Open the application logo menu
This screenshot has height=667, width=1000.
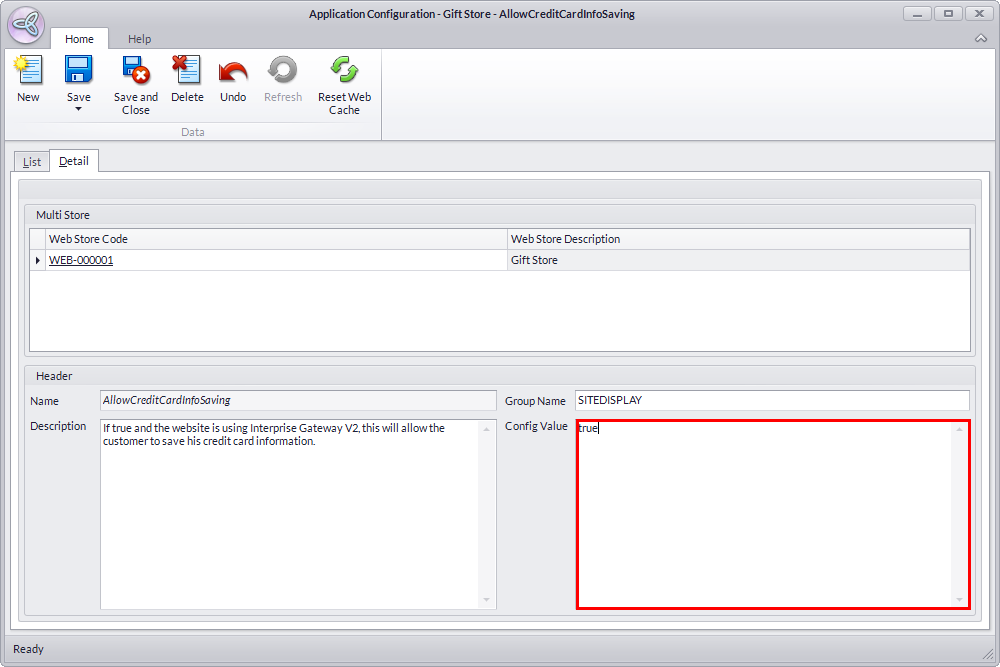26,27
